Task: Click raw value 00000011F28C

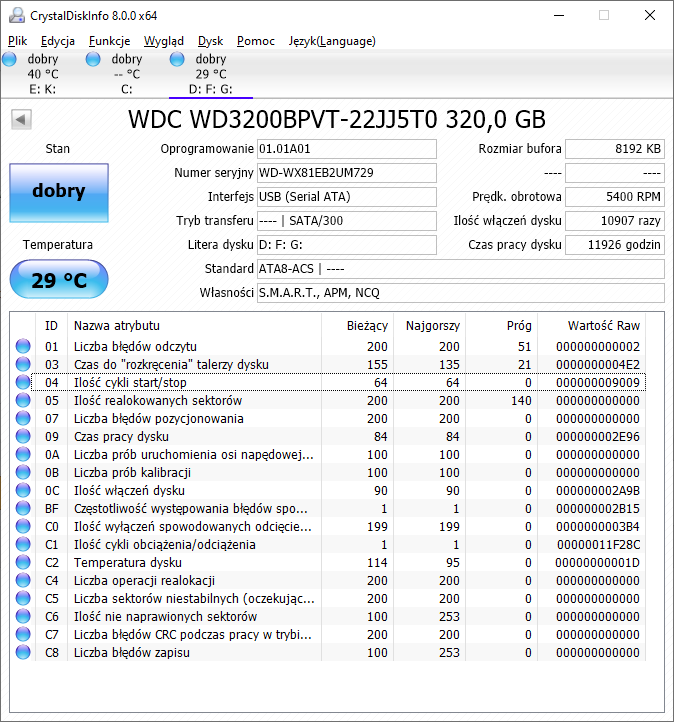Action: click(x=598, y=545)
